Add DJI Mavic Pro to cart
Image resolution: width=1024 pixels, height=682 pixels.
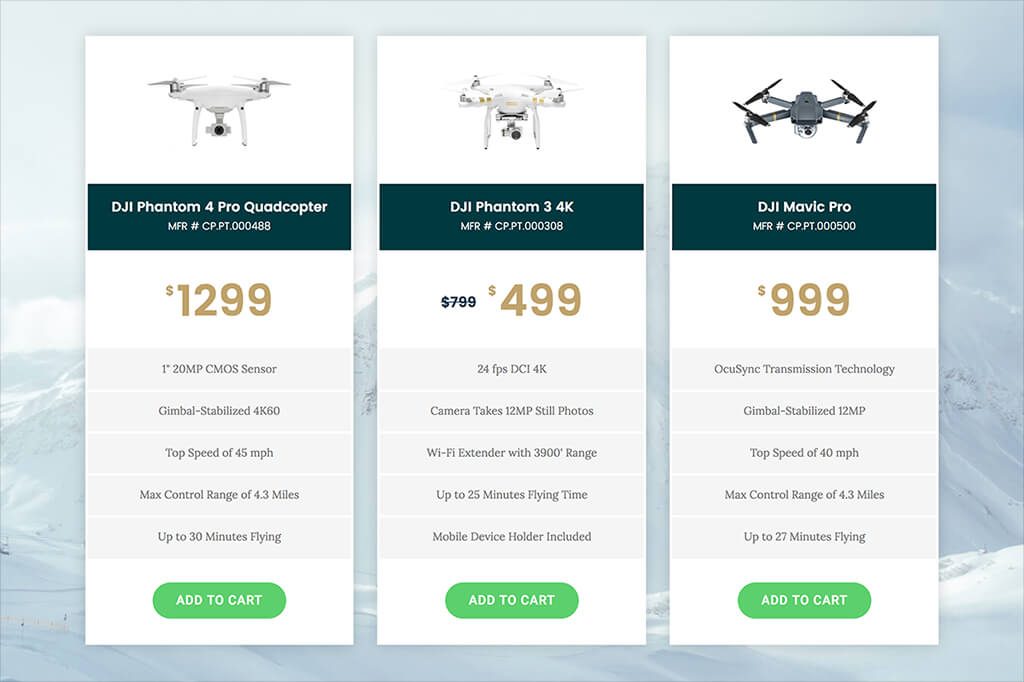click(804, 600)
